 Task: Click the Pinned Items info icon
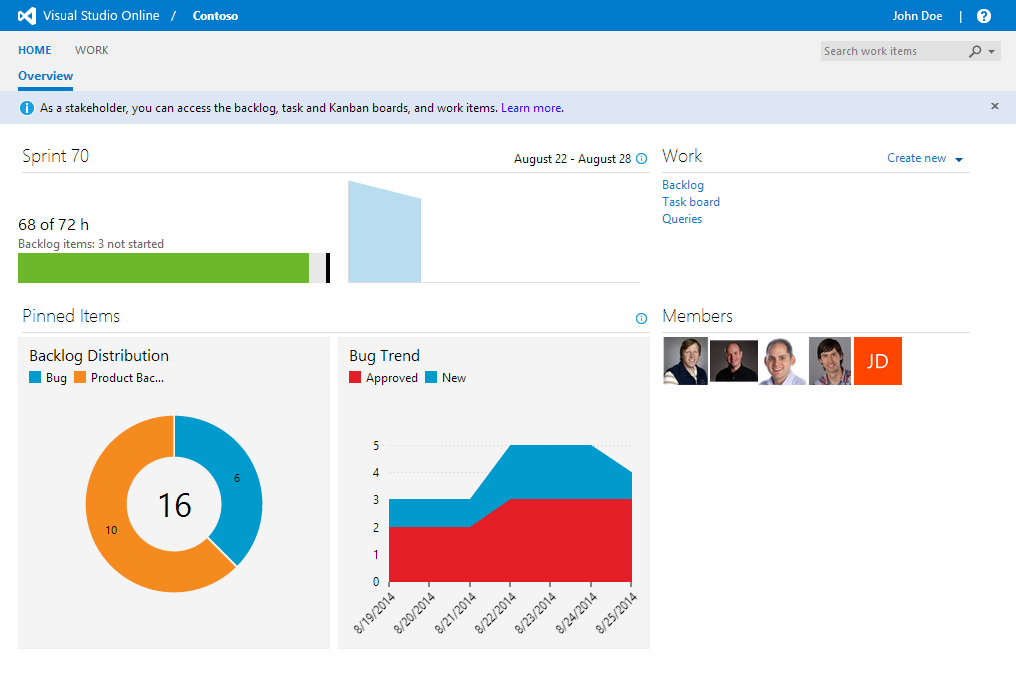coord(641,319)
